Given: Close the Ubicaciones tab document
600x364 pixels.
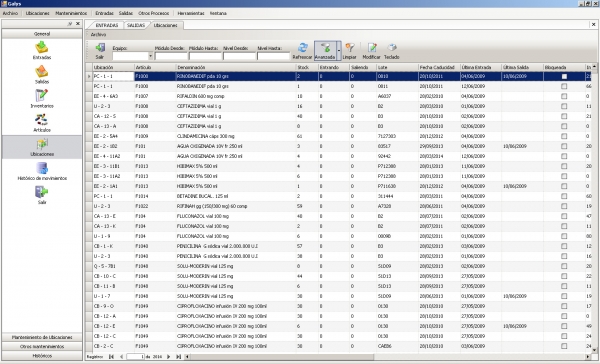Looking at the screenshot, I should pos(593,24).
